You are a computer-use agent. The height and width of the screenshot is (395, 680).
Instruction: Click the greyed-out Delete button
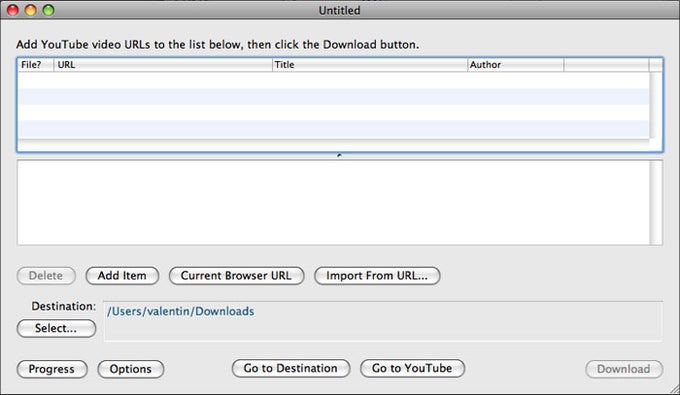tap(46, 276)
